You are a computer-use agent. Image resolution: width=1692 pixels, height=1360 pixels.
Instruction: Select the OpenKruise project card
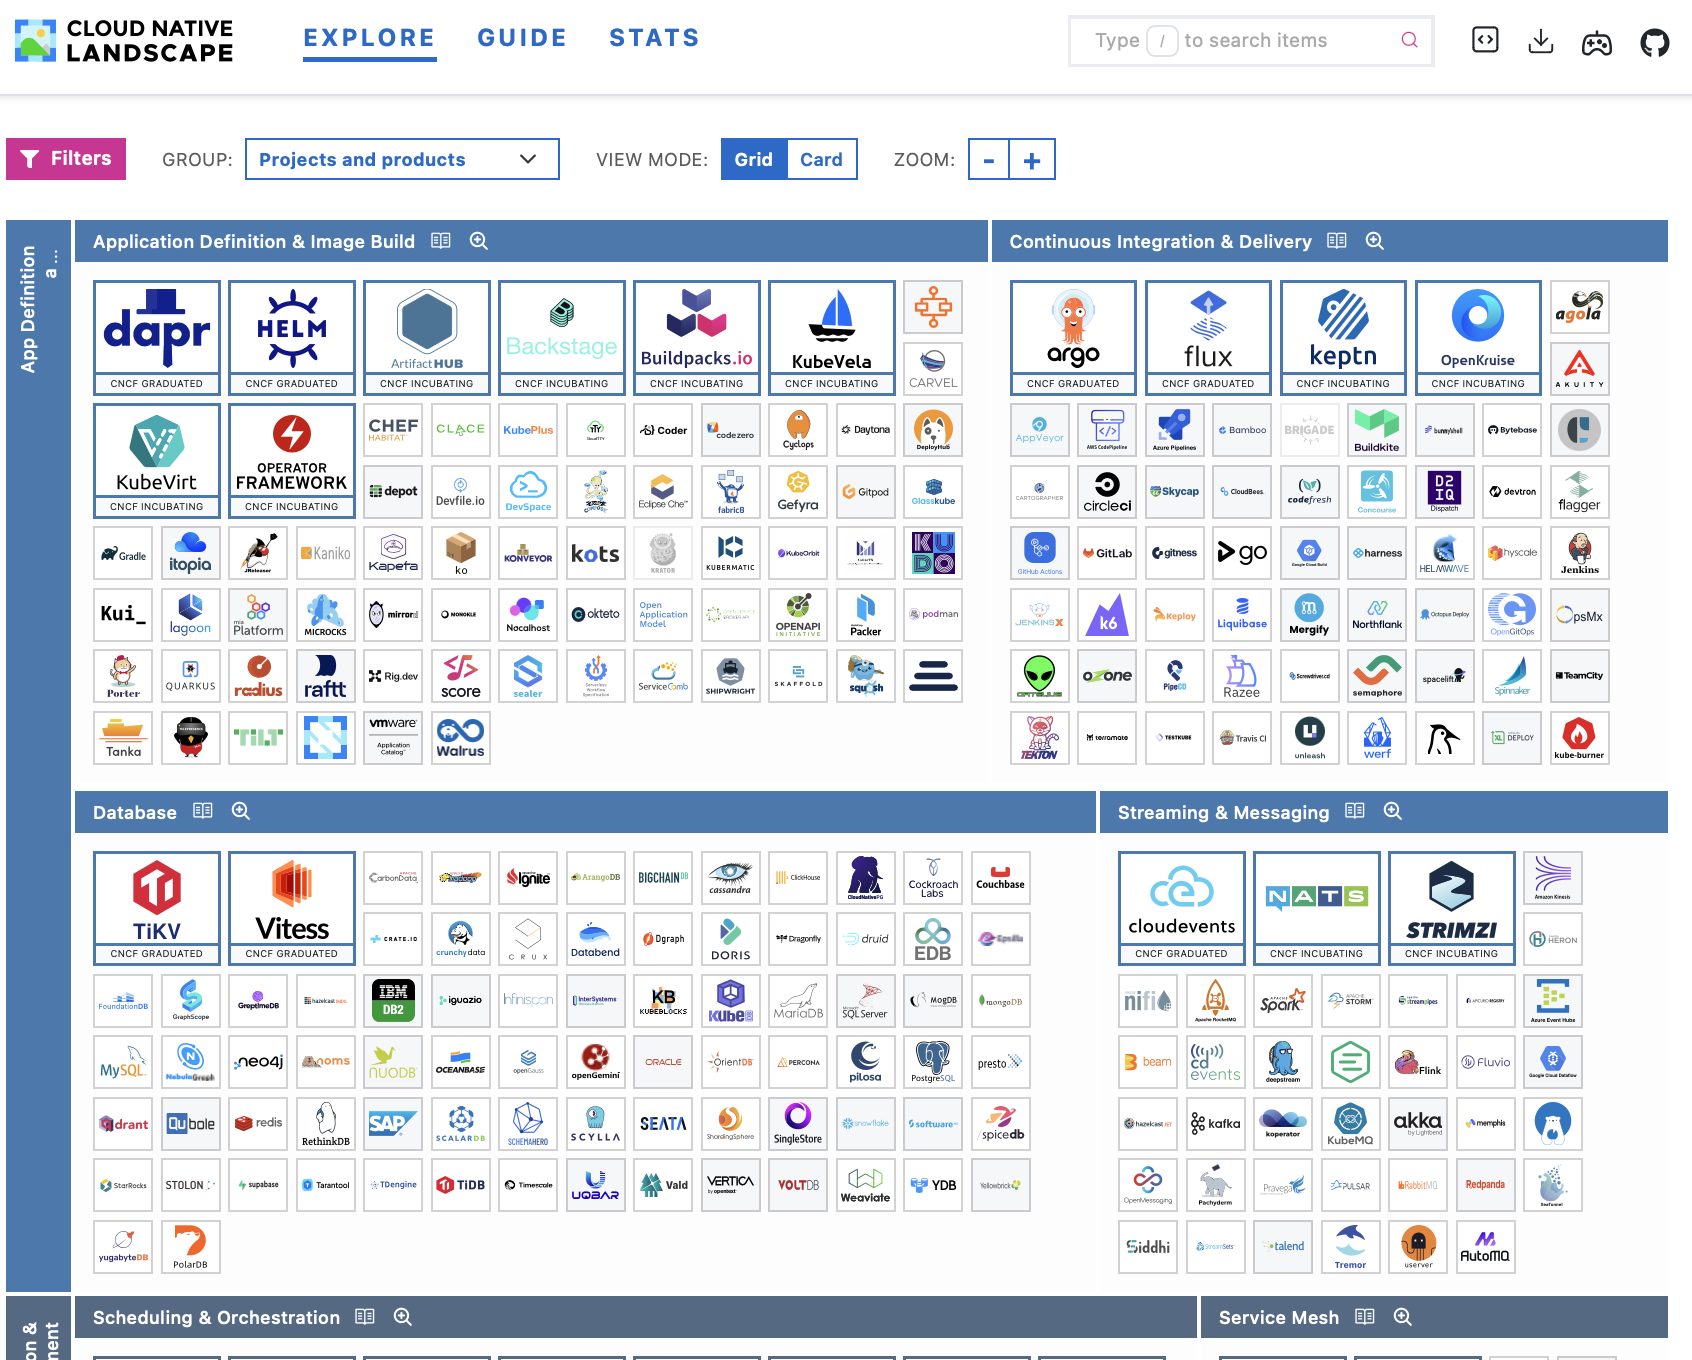pyautogui.click(x=1478, y=337)
